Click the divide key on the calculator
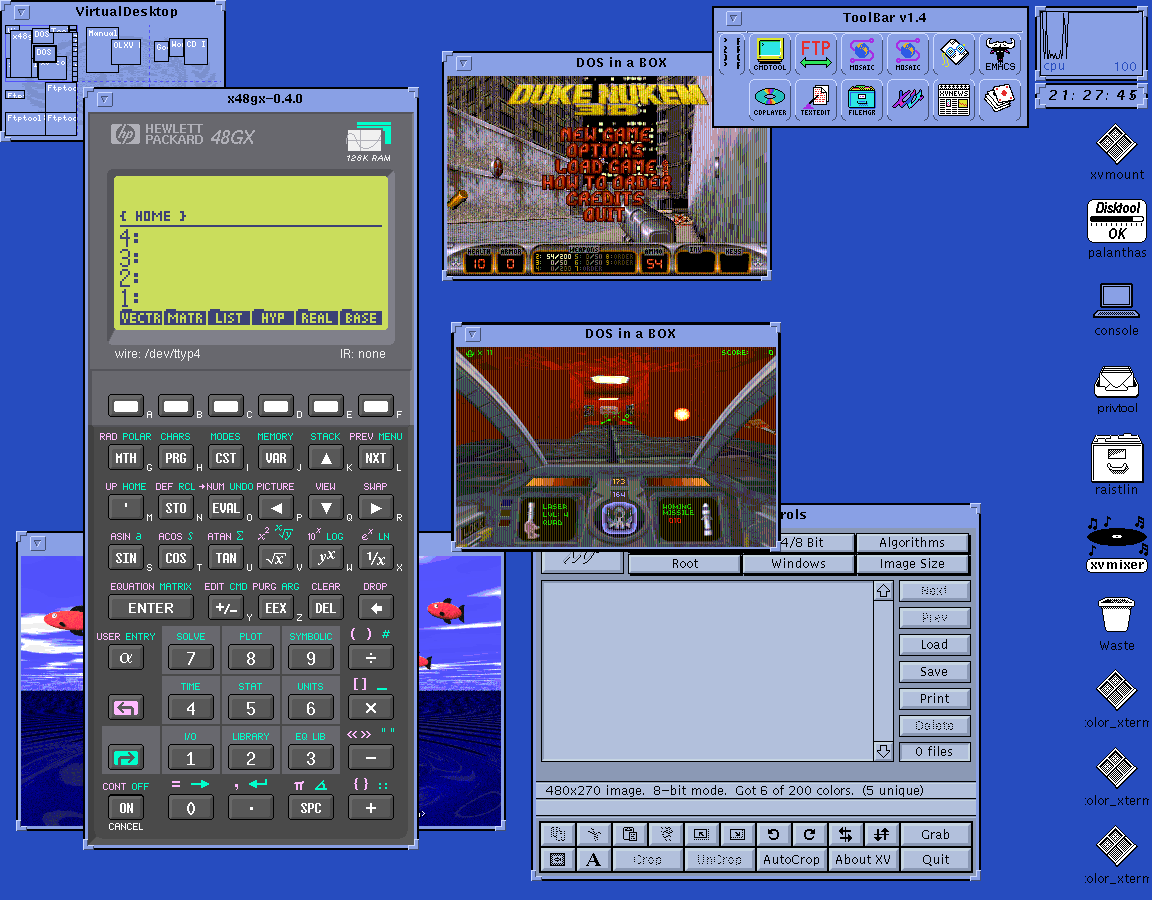Image resolution: width=1152 pixels, height=900 pixels. (x=371, y=658)
